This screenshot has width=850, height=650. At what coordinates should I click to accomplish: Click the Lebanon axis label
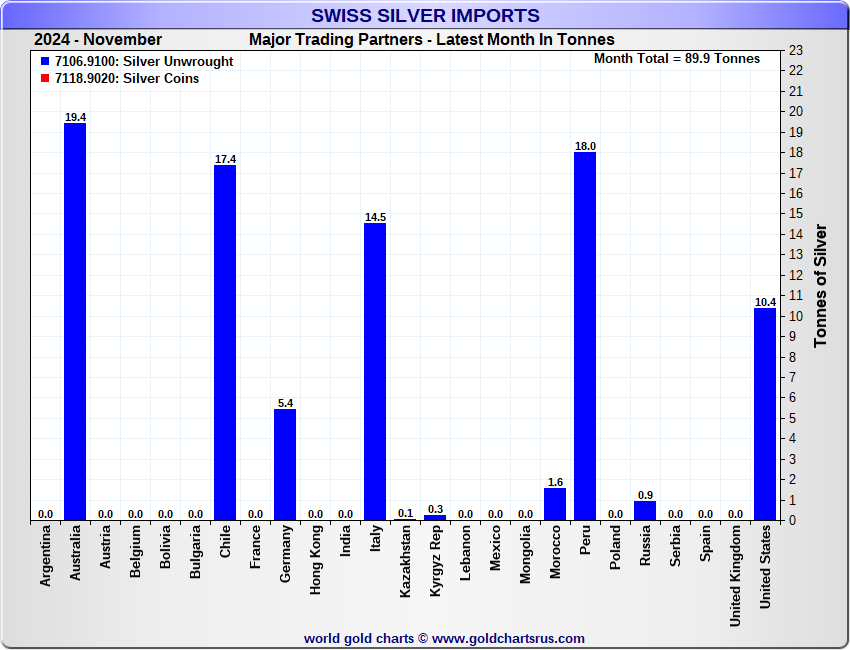465,553
